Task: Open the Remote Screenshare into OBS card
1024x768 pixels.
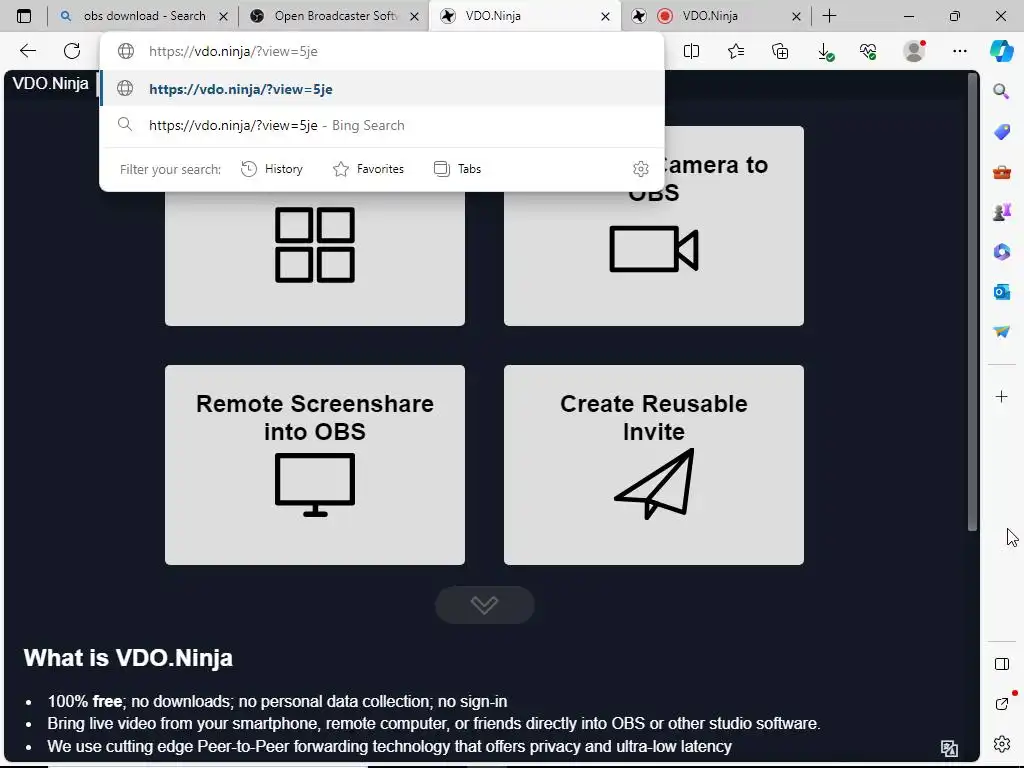Action: [315, 465]
